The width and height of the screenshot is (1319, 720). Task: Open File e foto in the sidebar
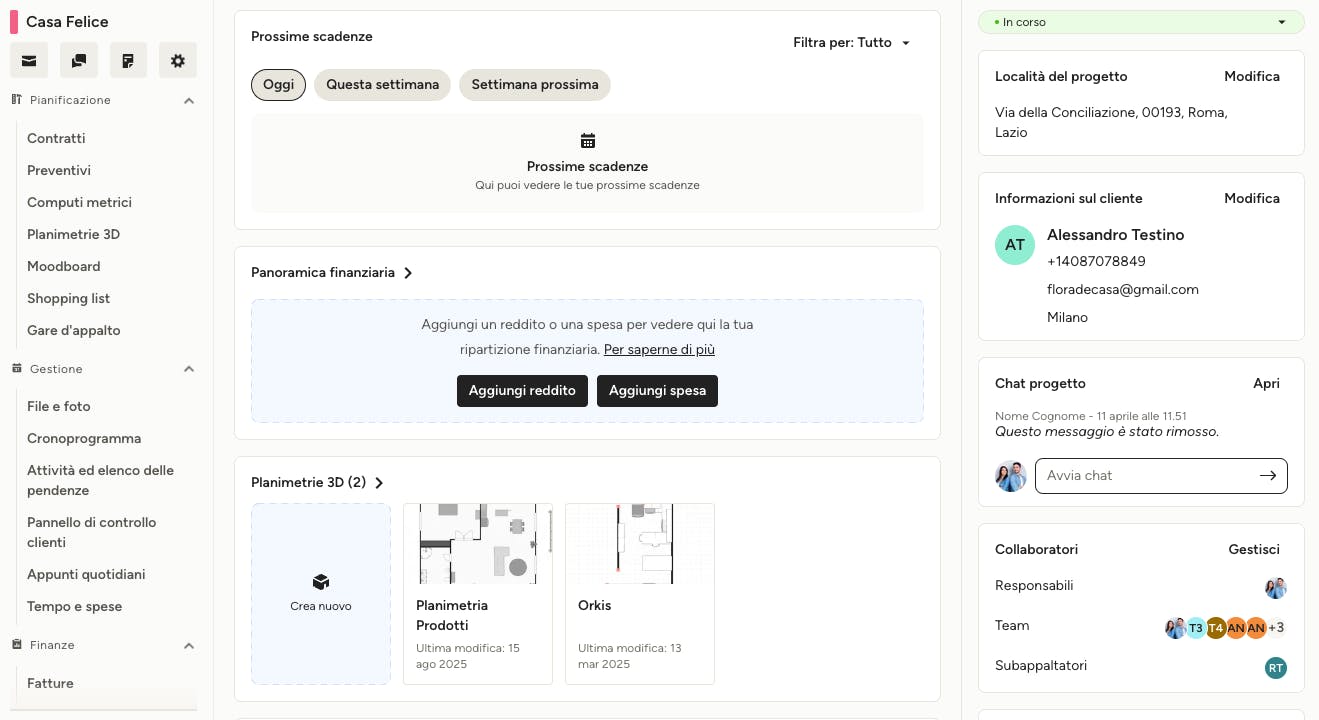pos(59,406)
